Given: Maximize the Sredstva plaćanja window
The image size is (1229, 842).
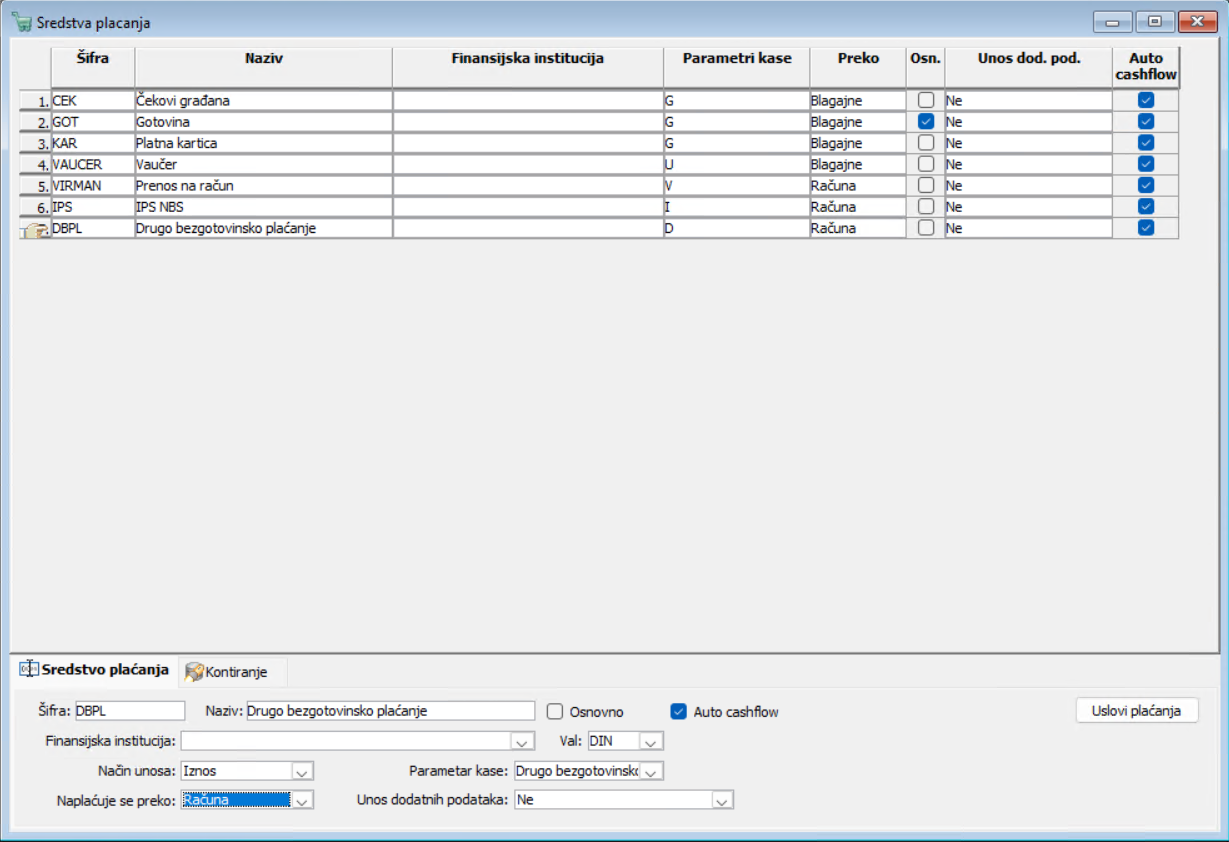Looking at the screenshot, I should [x=1155, y=21].
